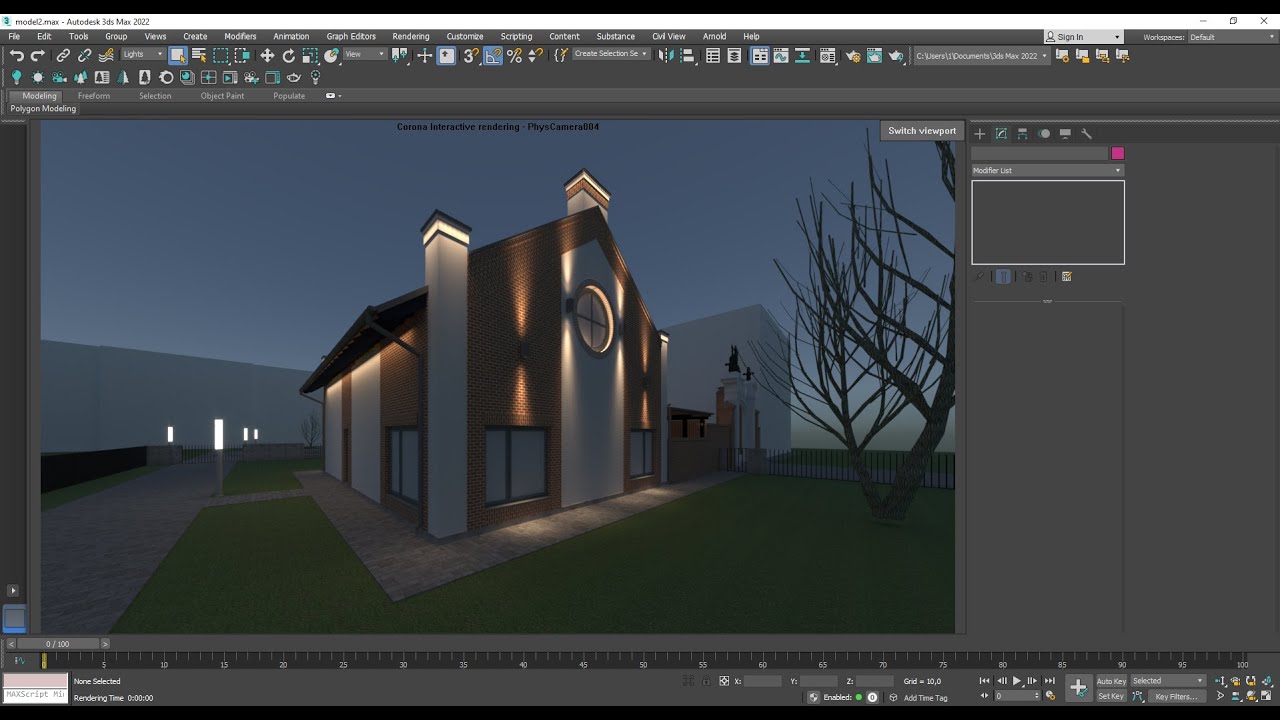The height and width of the screenshot is (720, 1280).
Task: Open the Lights selection filter dropdown
Action: 143,55
